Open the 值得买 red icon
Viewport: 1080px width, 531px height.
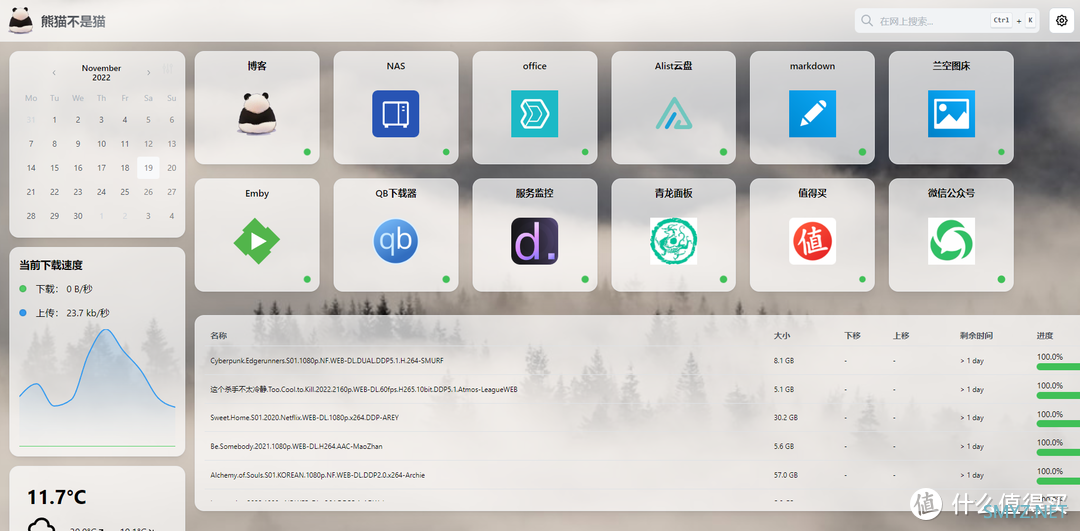(813, 241)
